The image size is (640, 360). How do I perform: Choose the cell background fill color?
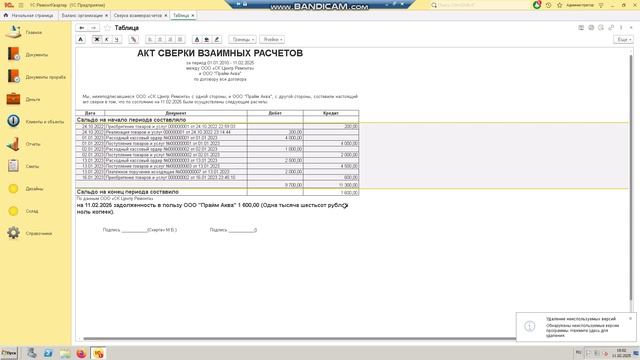tap(207, 40)
